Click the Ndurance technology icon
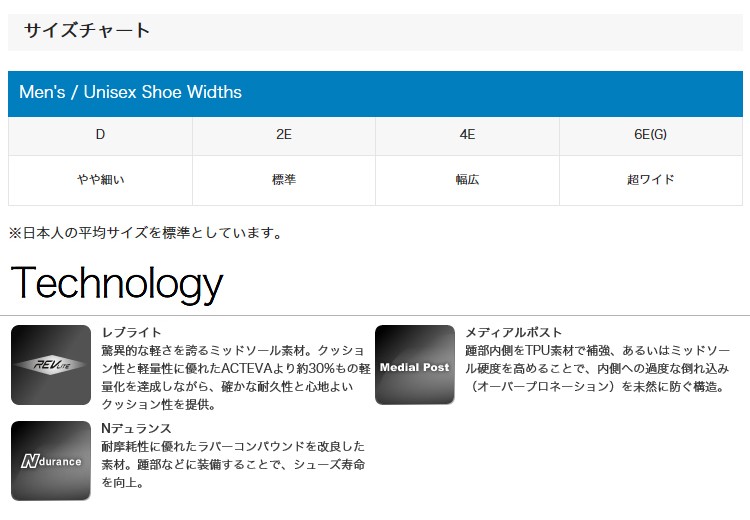 pos(51,461)
